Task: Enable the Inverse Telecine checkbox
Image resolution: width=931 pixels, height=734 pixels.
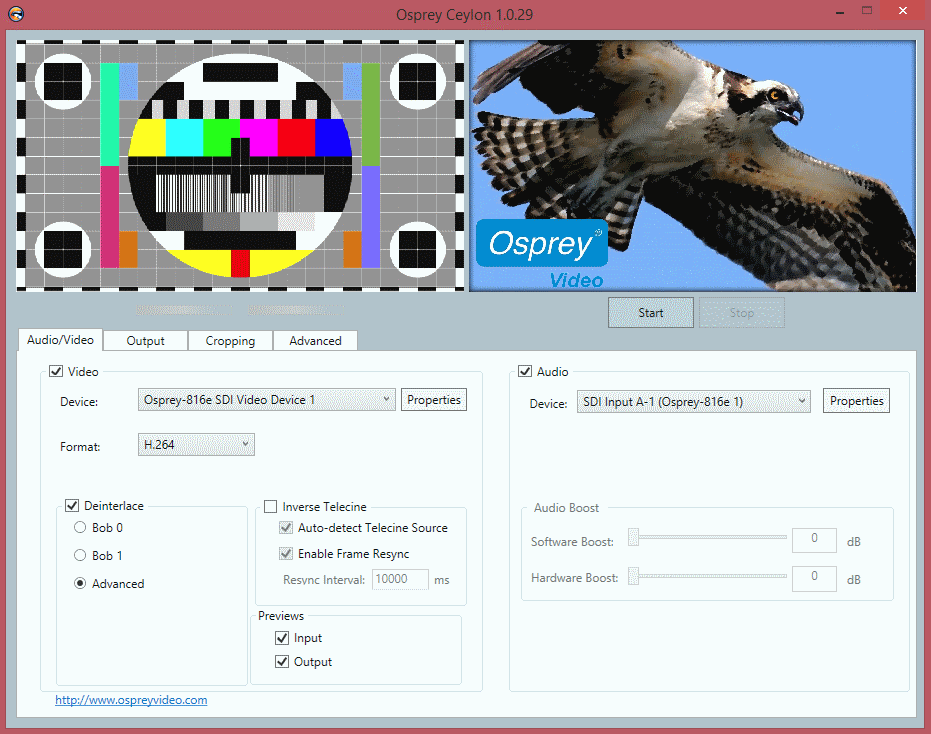Action: click(x=271, y=507)
